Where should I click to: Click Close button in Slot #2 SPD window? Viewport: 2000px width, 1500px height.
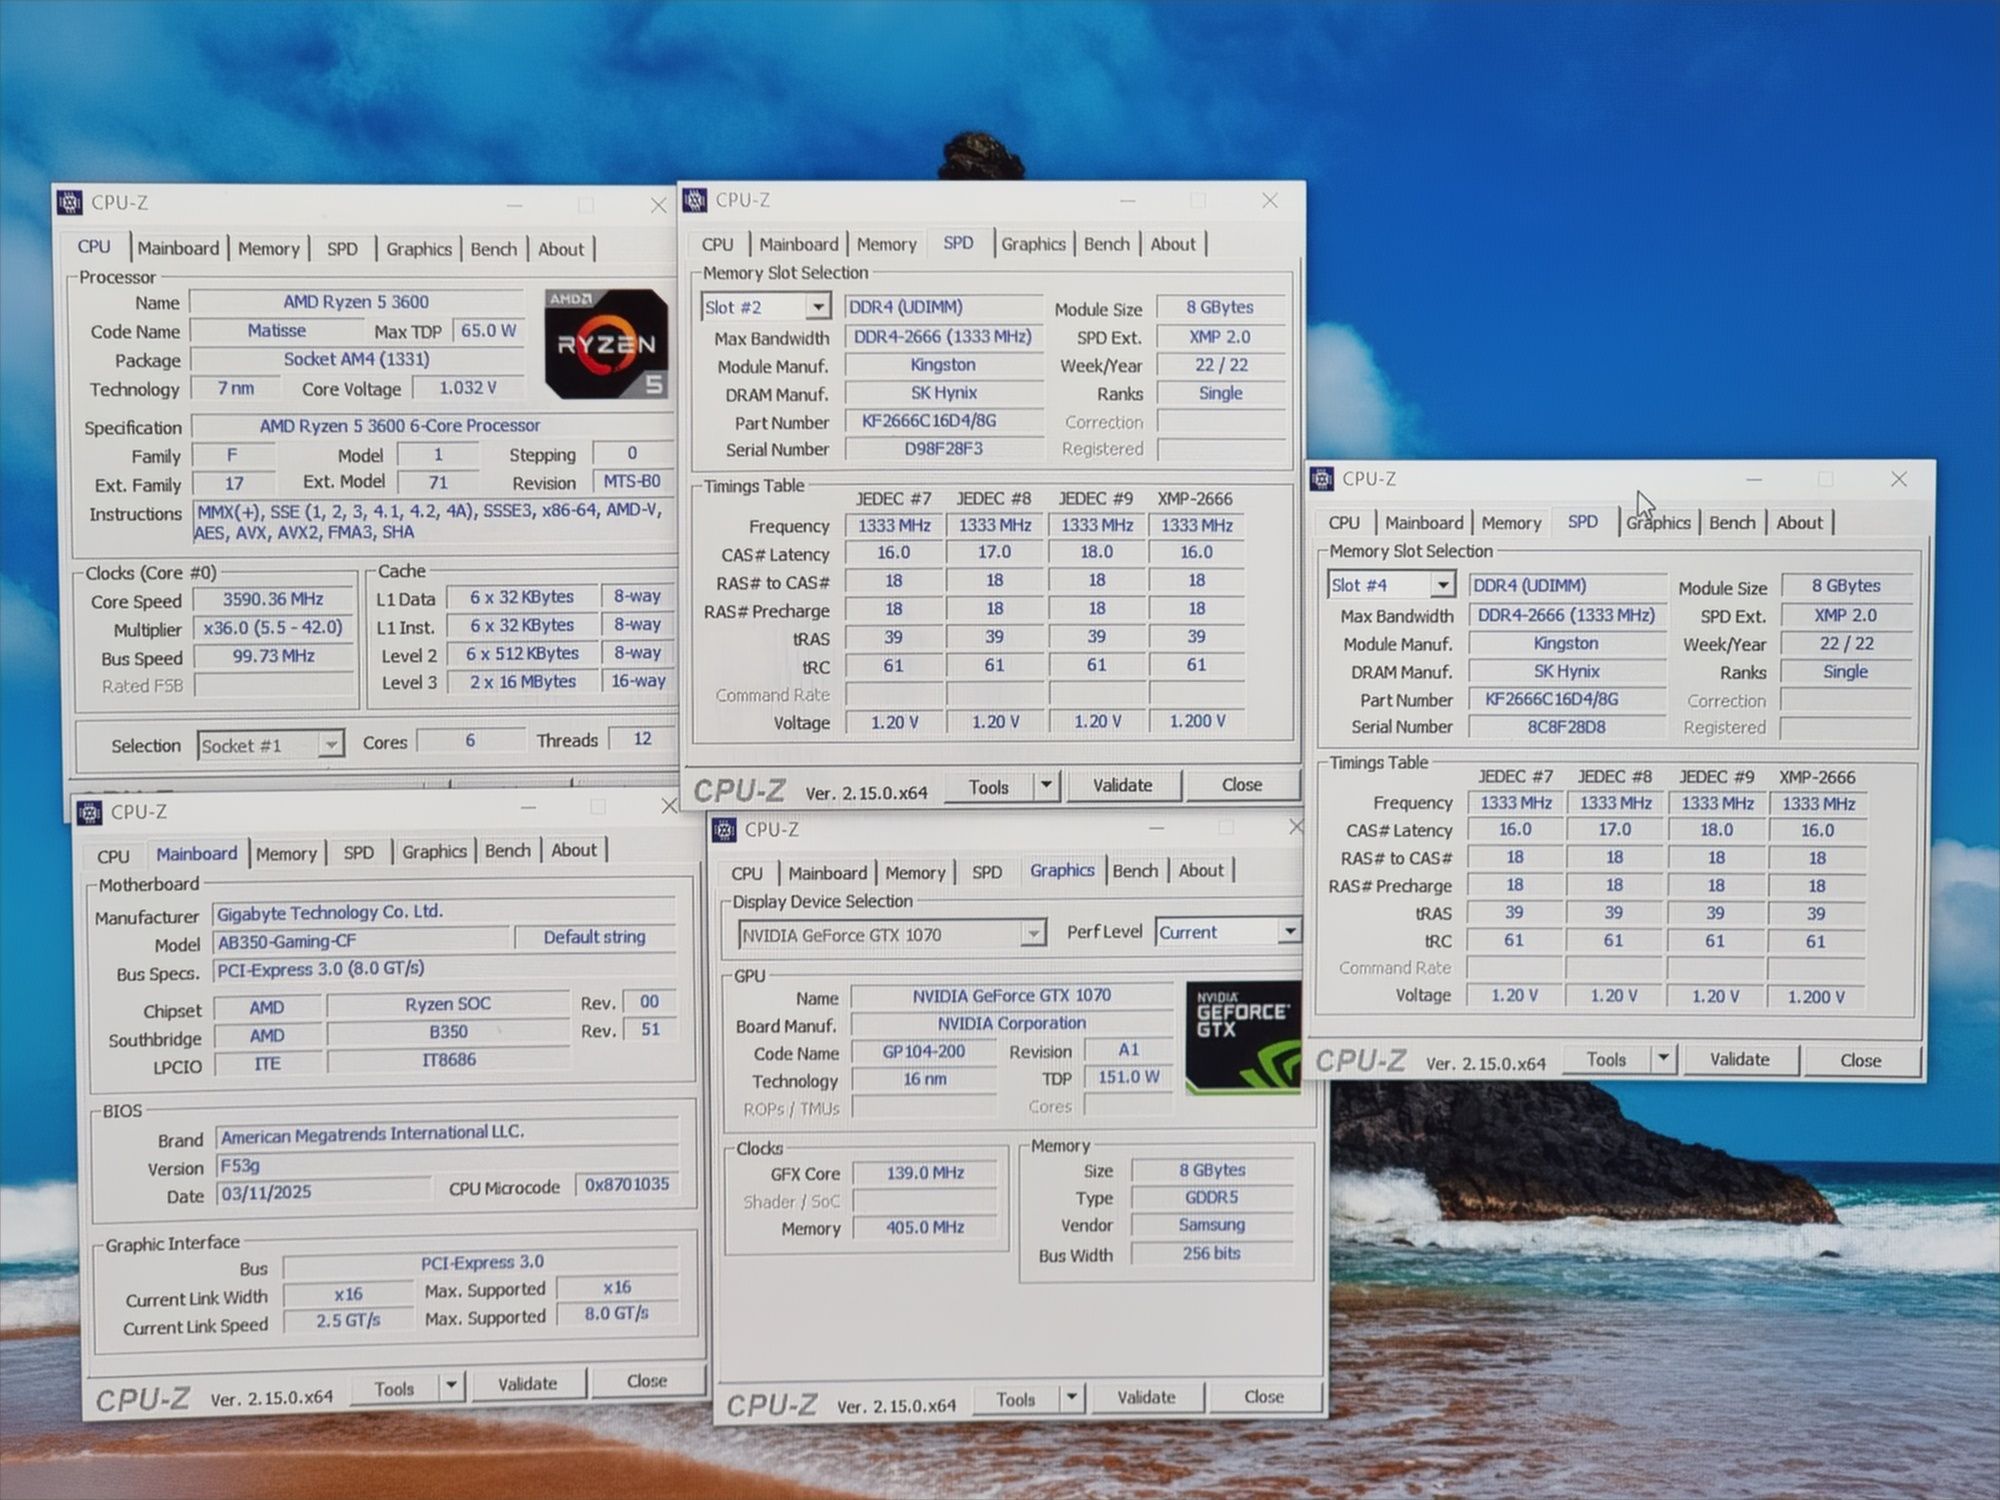coord(1242,785)
